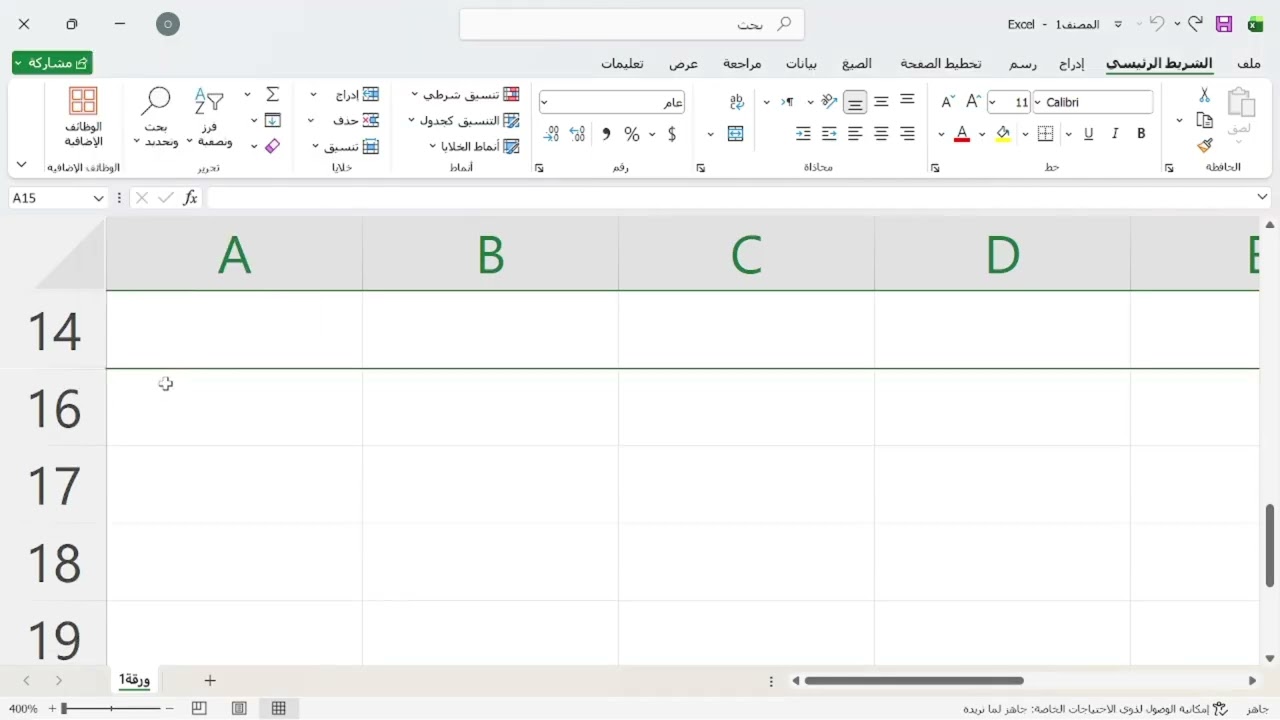
Task: Open the Name Box A15 dropdown arrow
Action: point(98,198)
